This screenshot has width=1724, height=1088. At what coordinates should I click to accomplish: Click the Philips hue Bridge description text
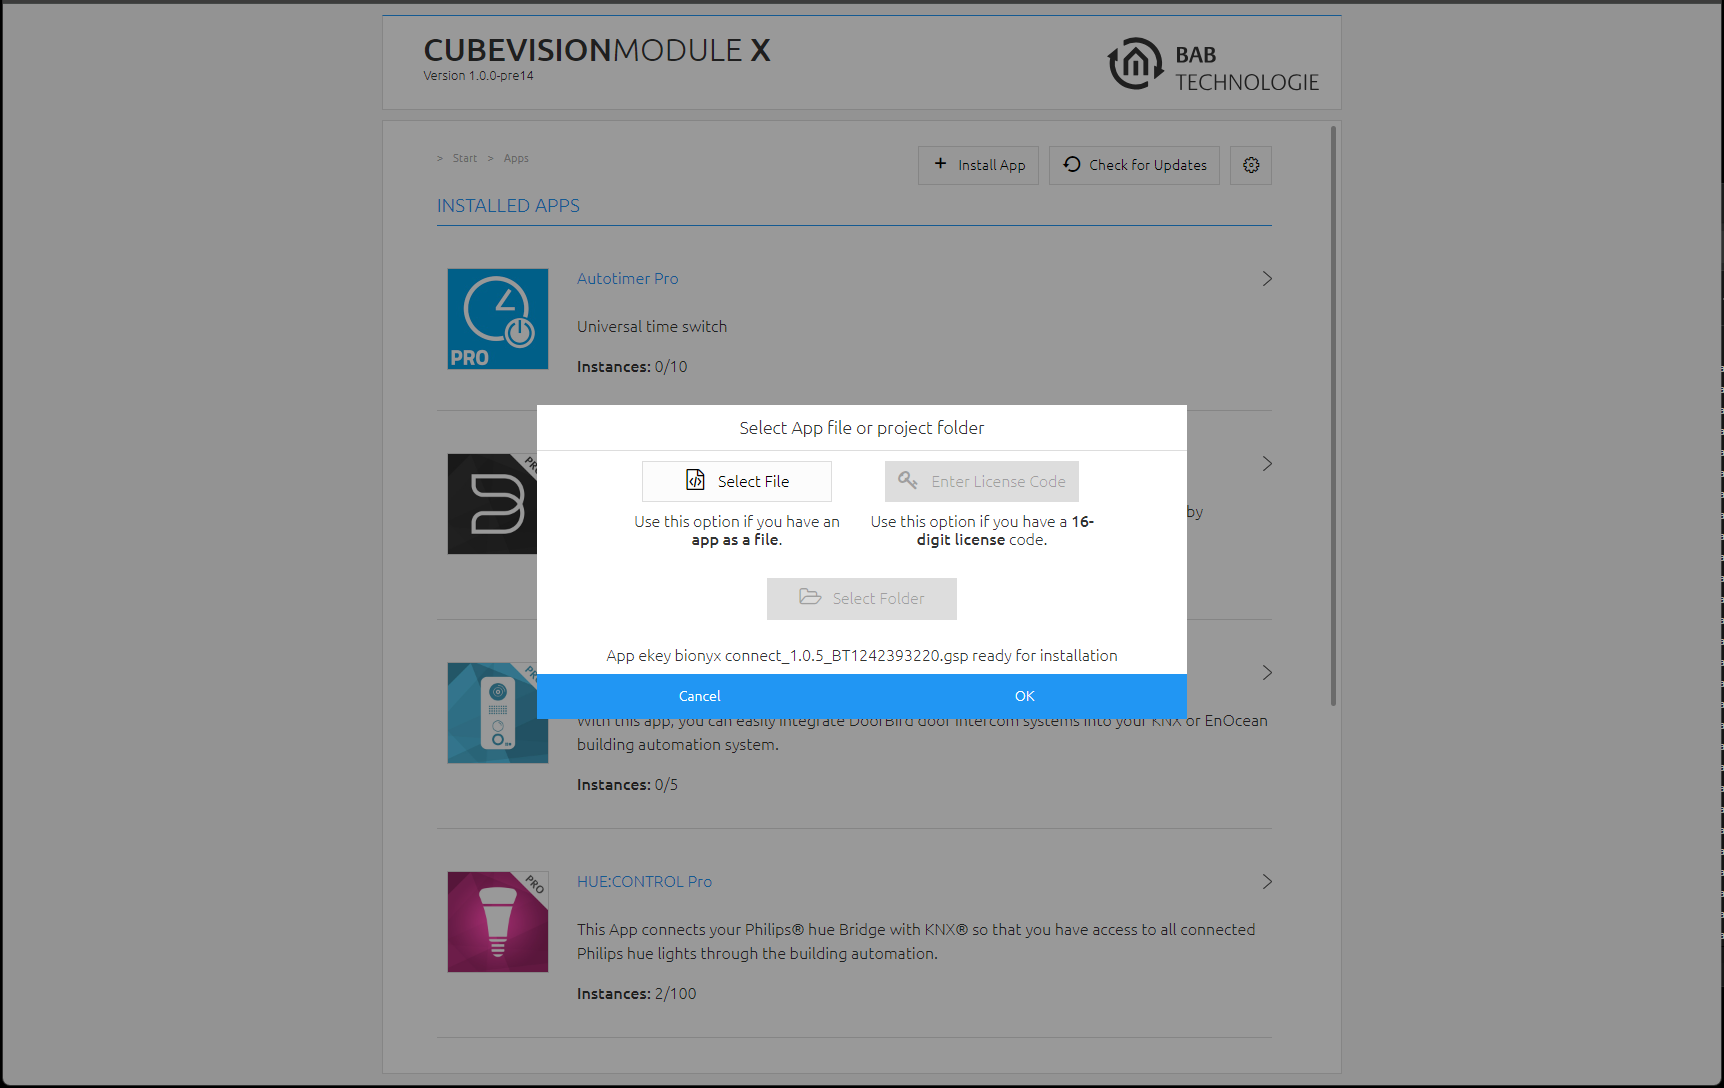point(916,941)
